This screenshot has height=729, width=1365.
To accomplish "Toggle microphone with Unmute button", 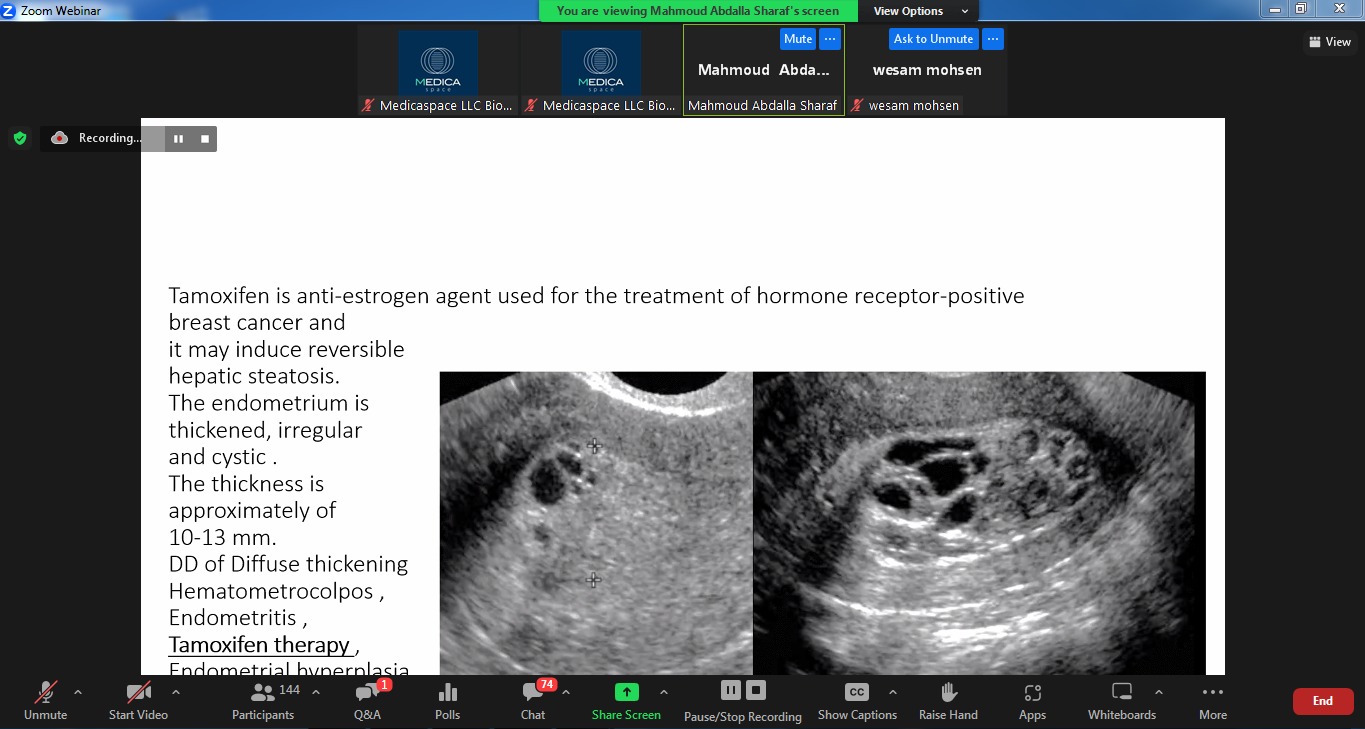I will pyautogui.click(x=45, y=700).
